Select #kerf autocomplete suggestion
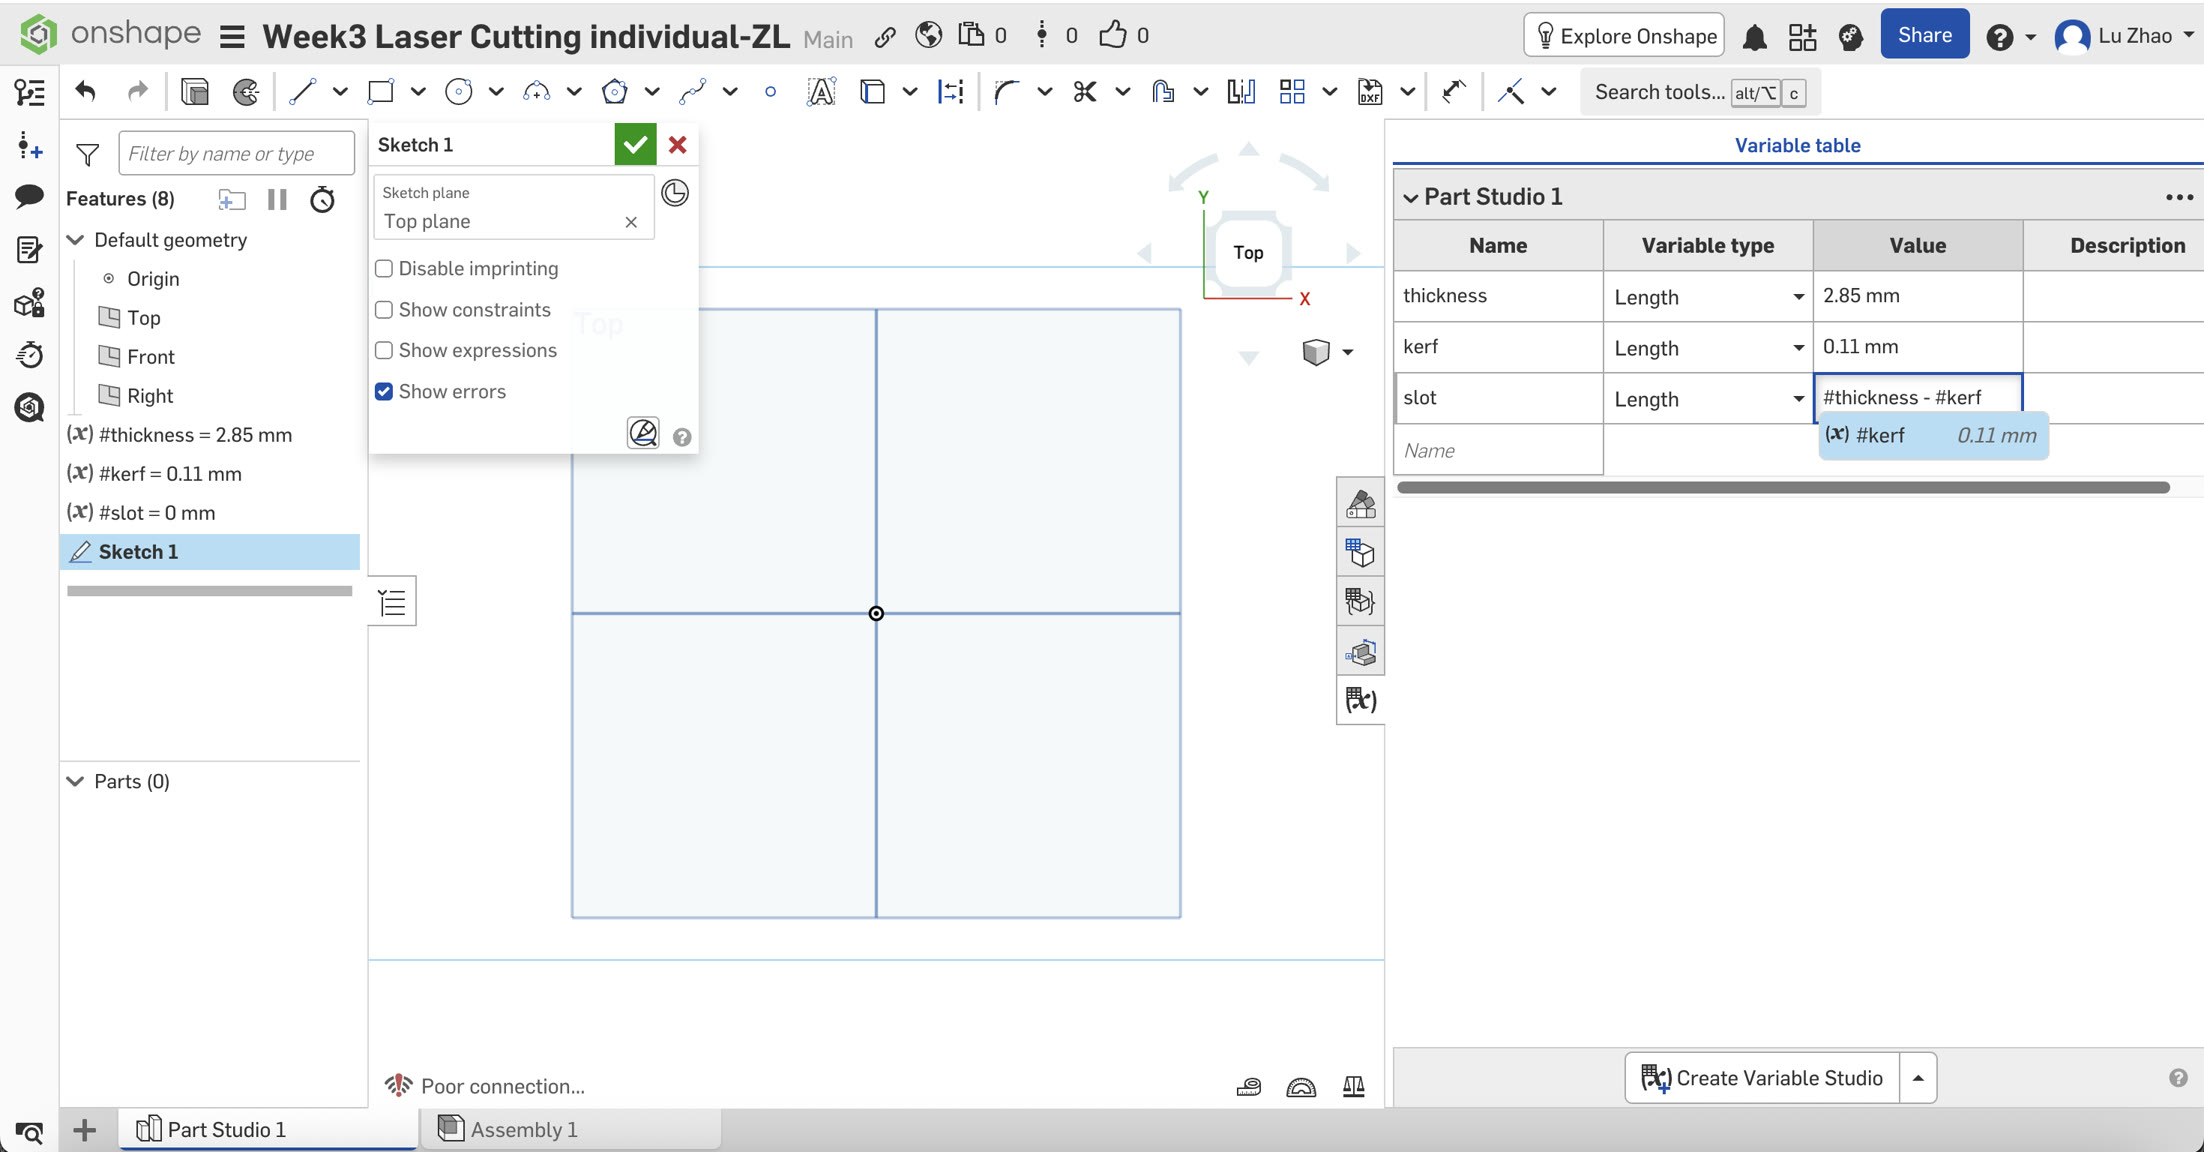This screenshot has height=1152, width=2204. coord(1931,435)
